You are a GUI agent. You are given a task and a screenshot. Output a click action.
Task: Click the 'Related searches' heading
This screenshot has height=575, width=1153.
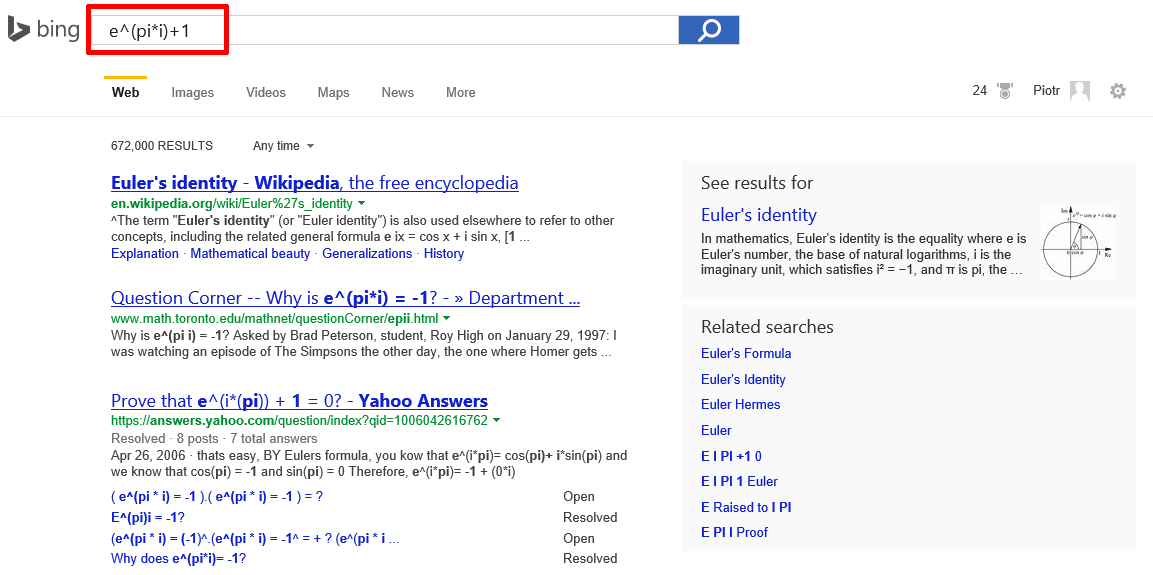tap(768, 326)
